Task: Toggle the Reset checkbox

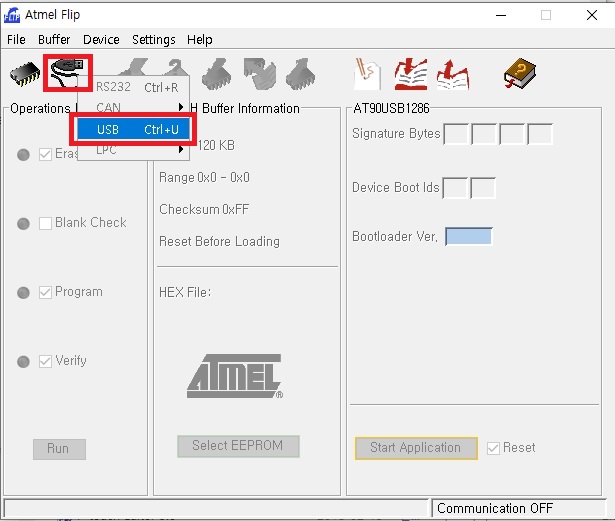Action: (493, 448)
